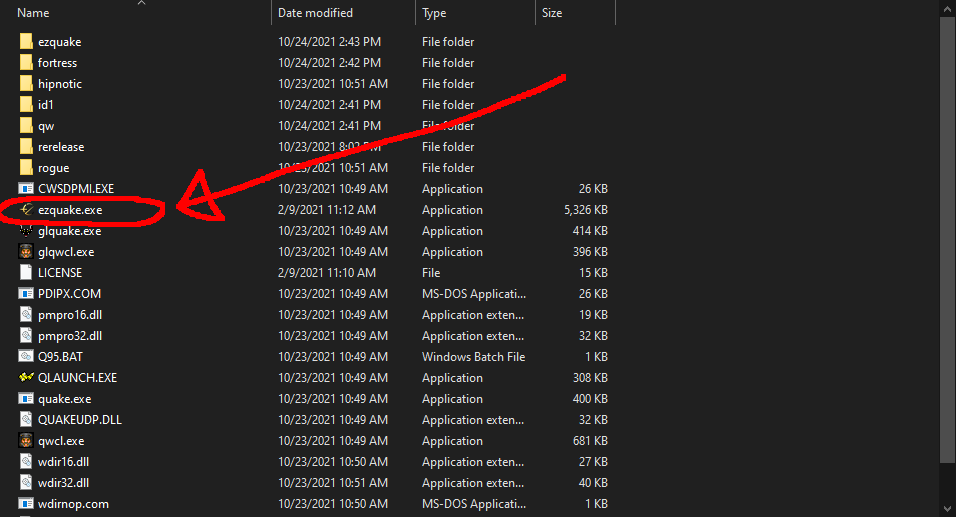The image size is (956, 517).
Task: Sort by the Date modified column
Action: [315, 13]
